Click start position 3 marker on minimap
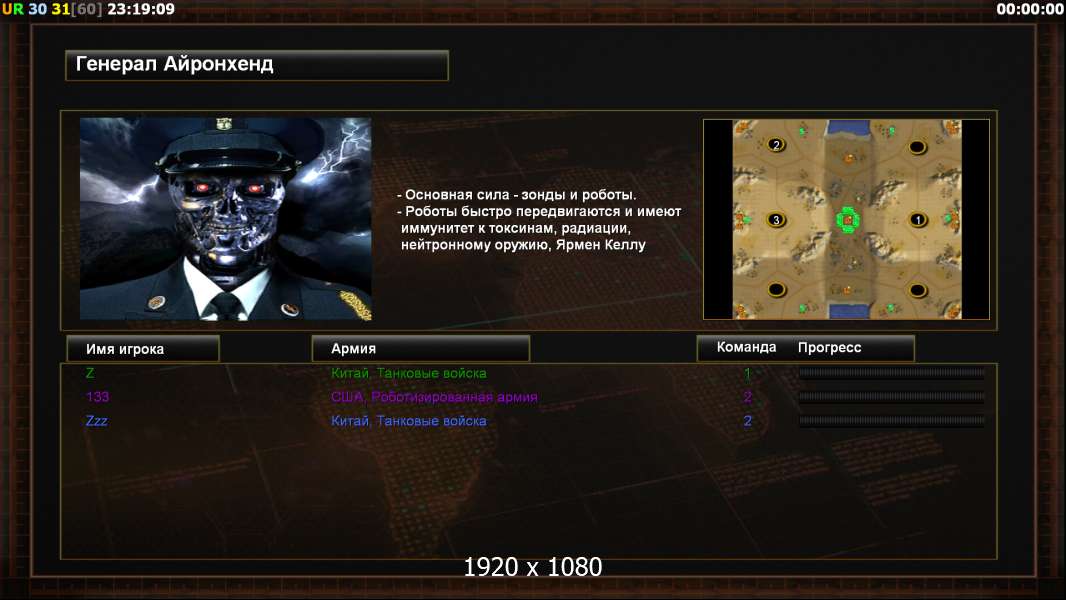This screenshot has height=600, width=1066. pos(776,219)
